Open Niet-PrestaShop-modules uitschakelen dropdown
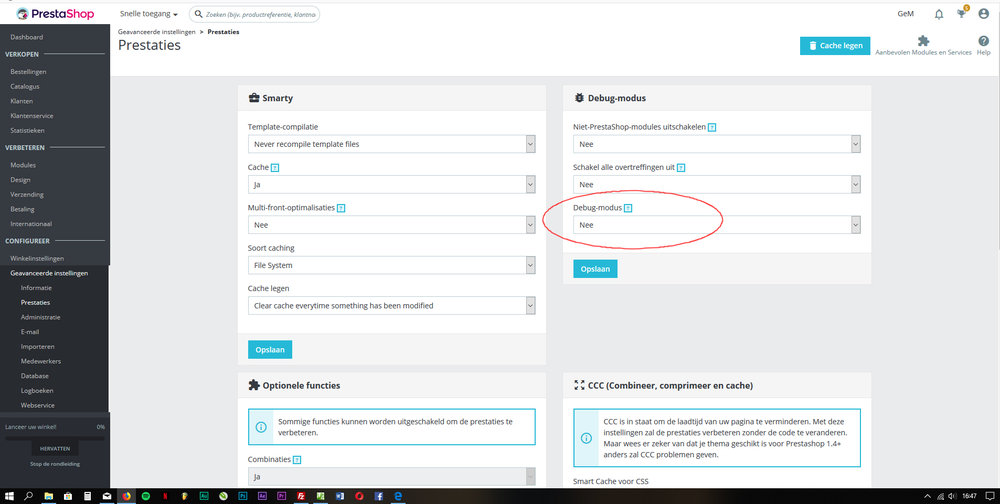This screenshot has height=504, width=1000. [x=717, y=144]
